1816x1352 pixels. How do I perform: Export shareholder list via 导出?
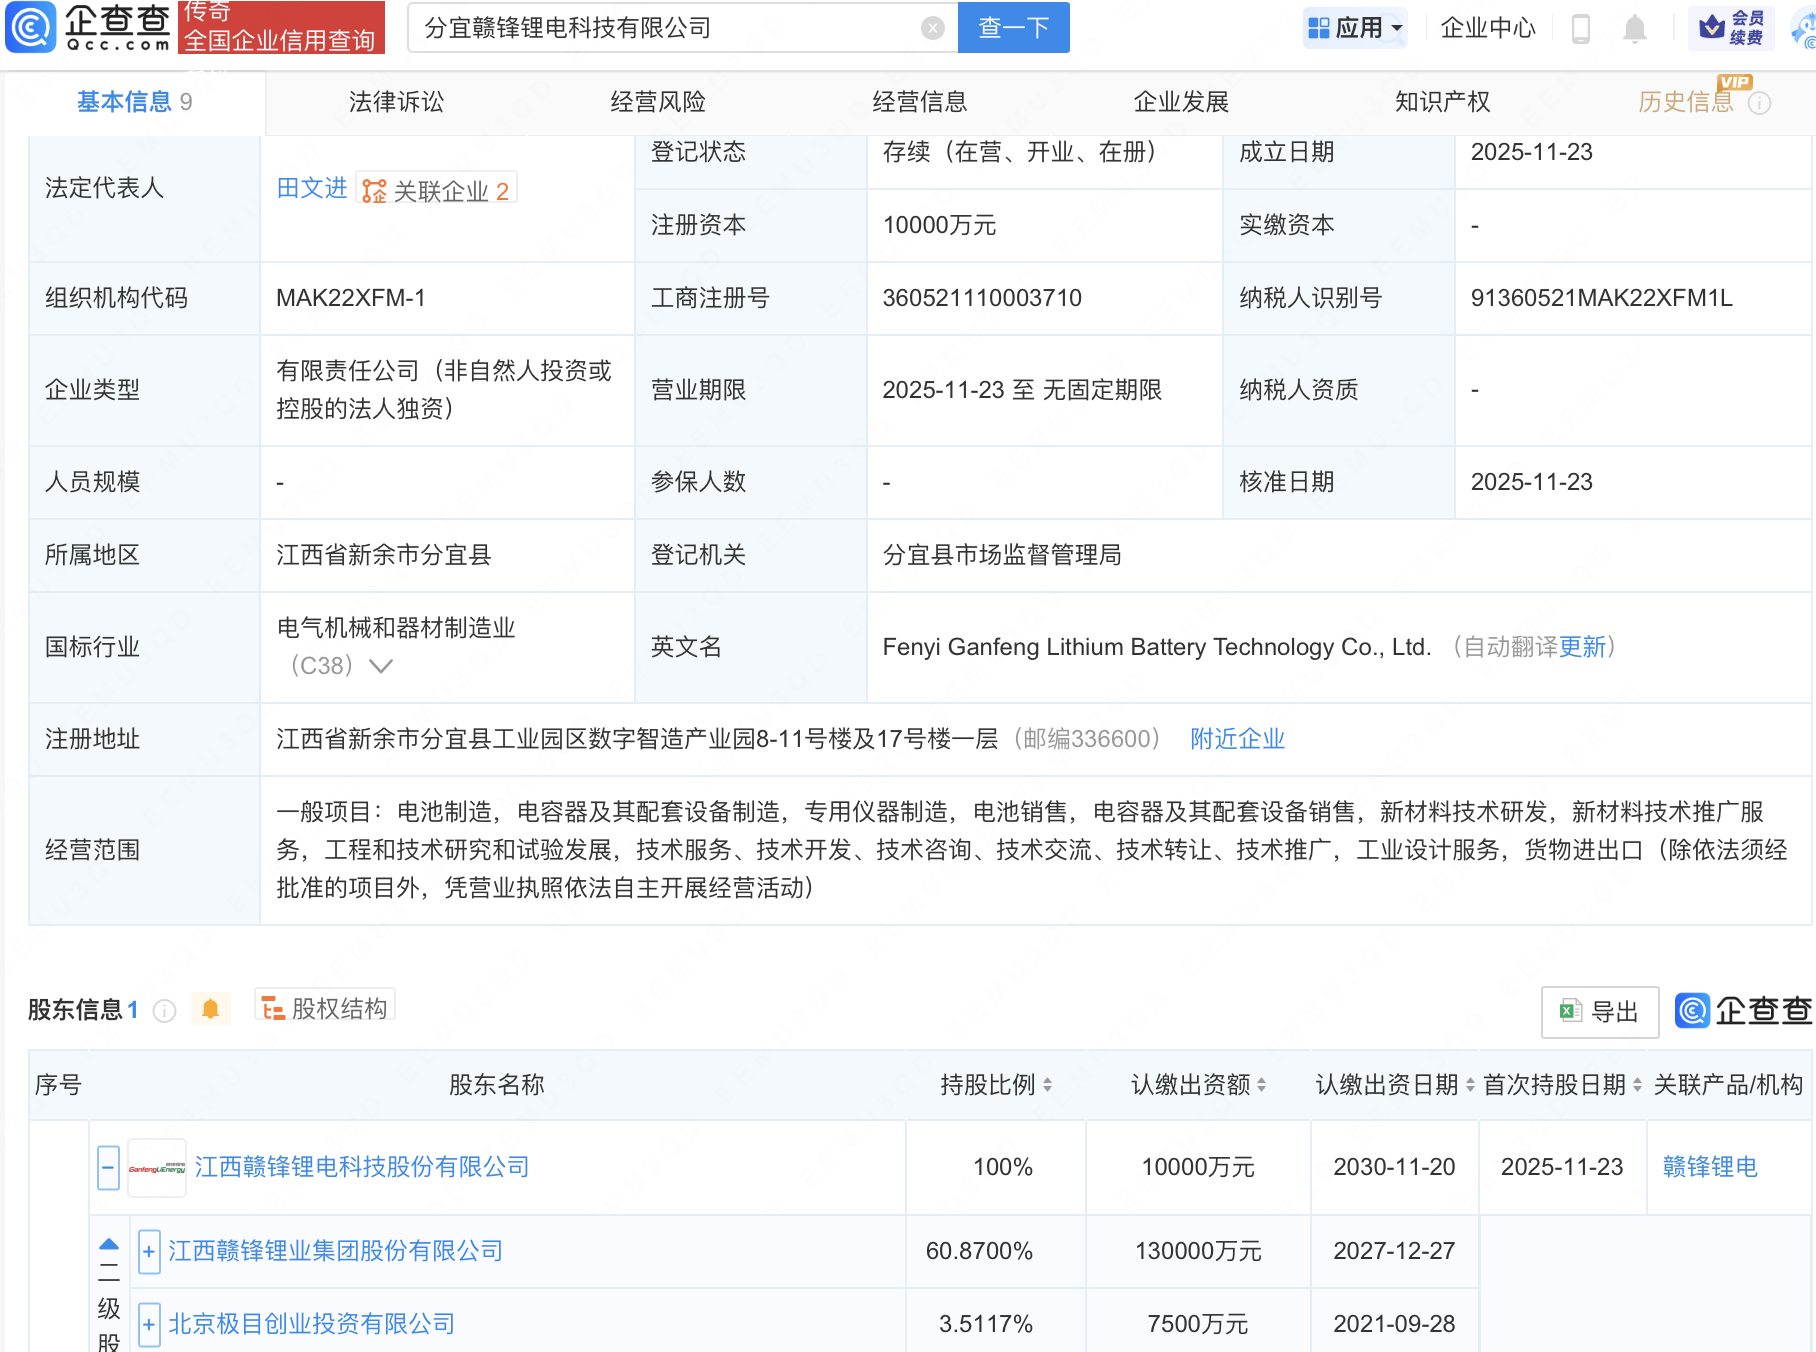pos(1599,1012)
